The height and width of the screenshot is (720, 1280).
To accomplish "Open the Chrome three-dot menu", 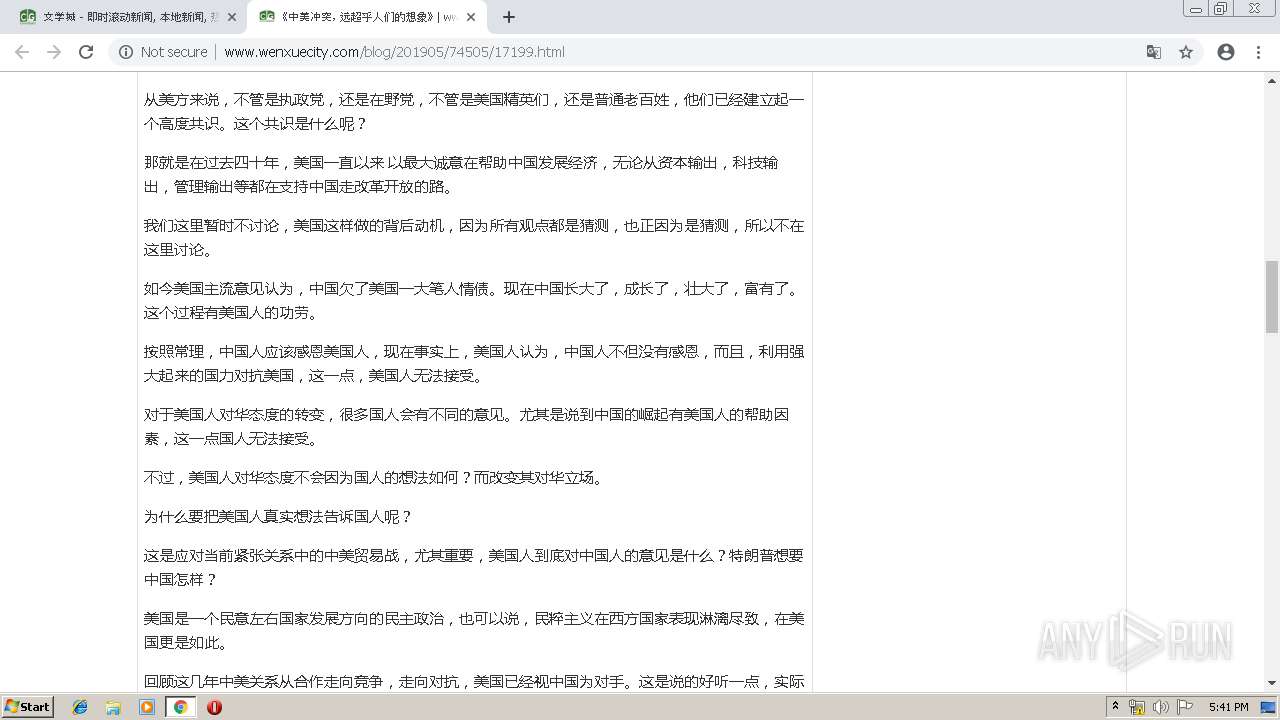I will click(1258, 52).
